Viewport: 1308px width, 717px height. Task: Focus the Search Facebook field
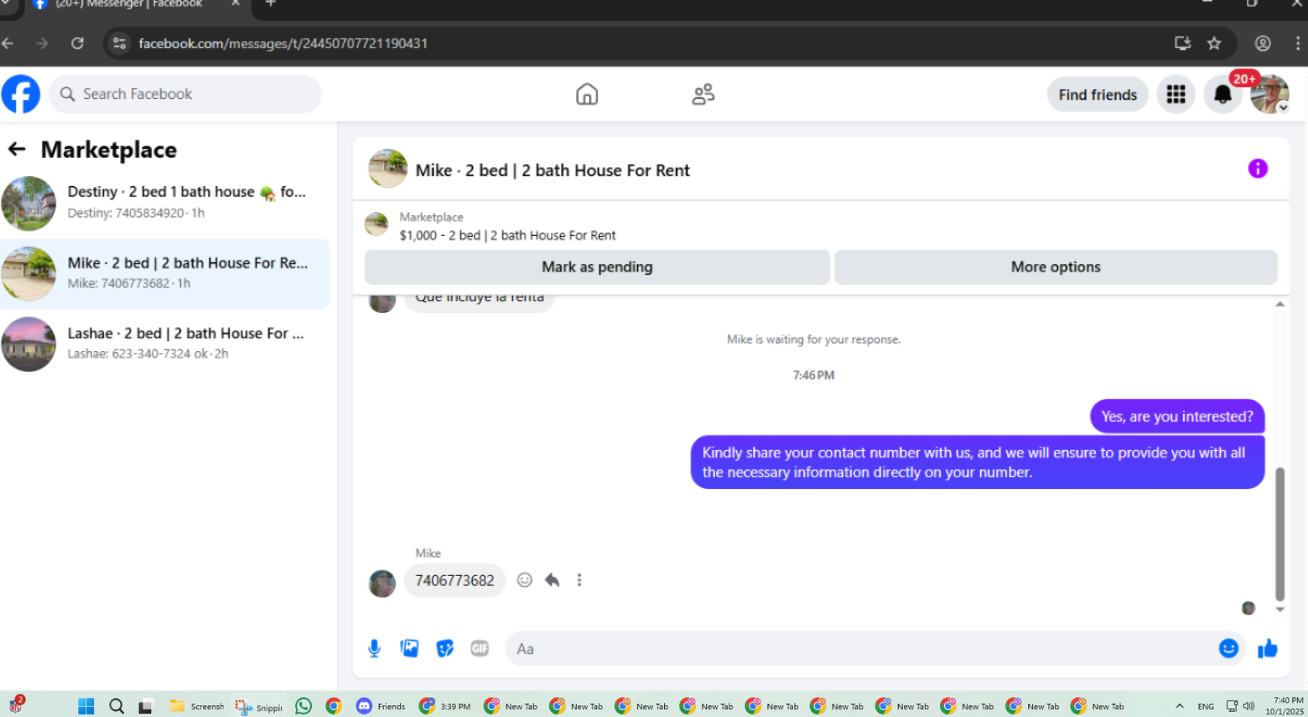tap(185, 94)
